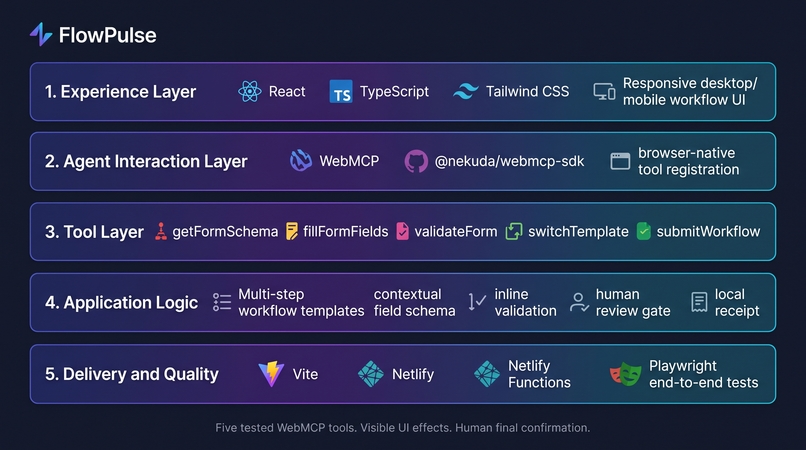Click 'browser-native tool registration' text

pos(688,161)
